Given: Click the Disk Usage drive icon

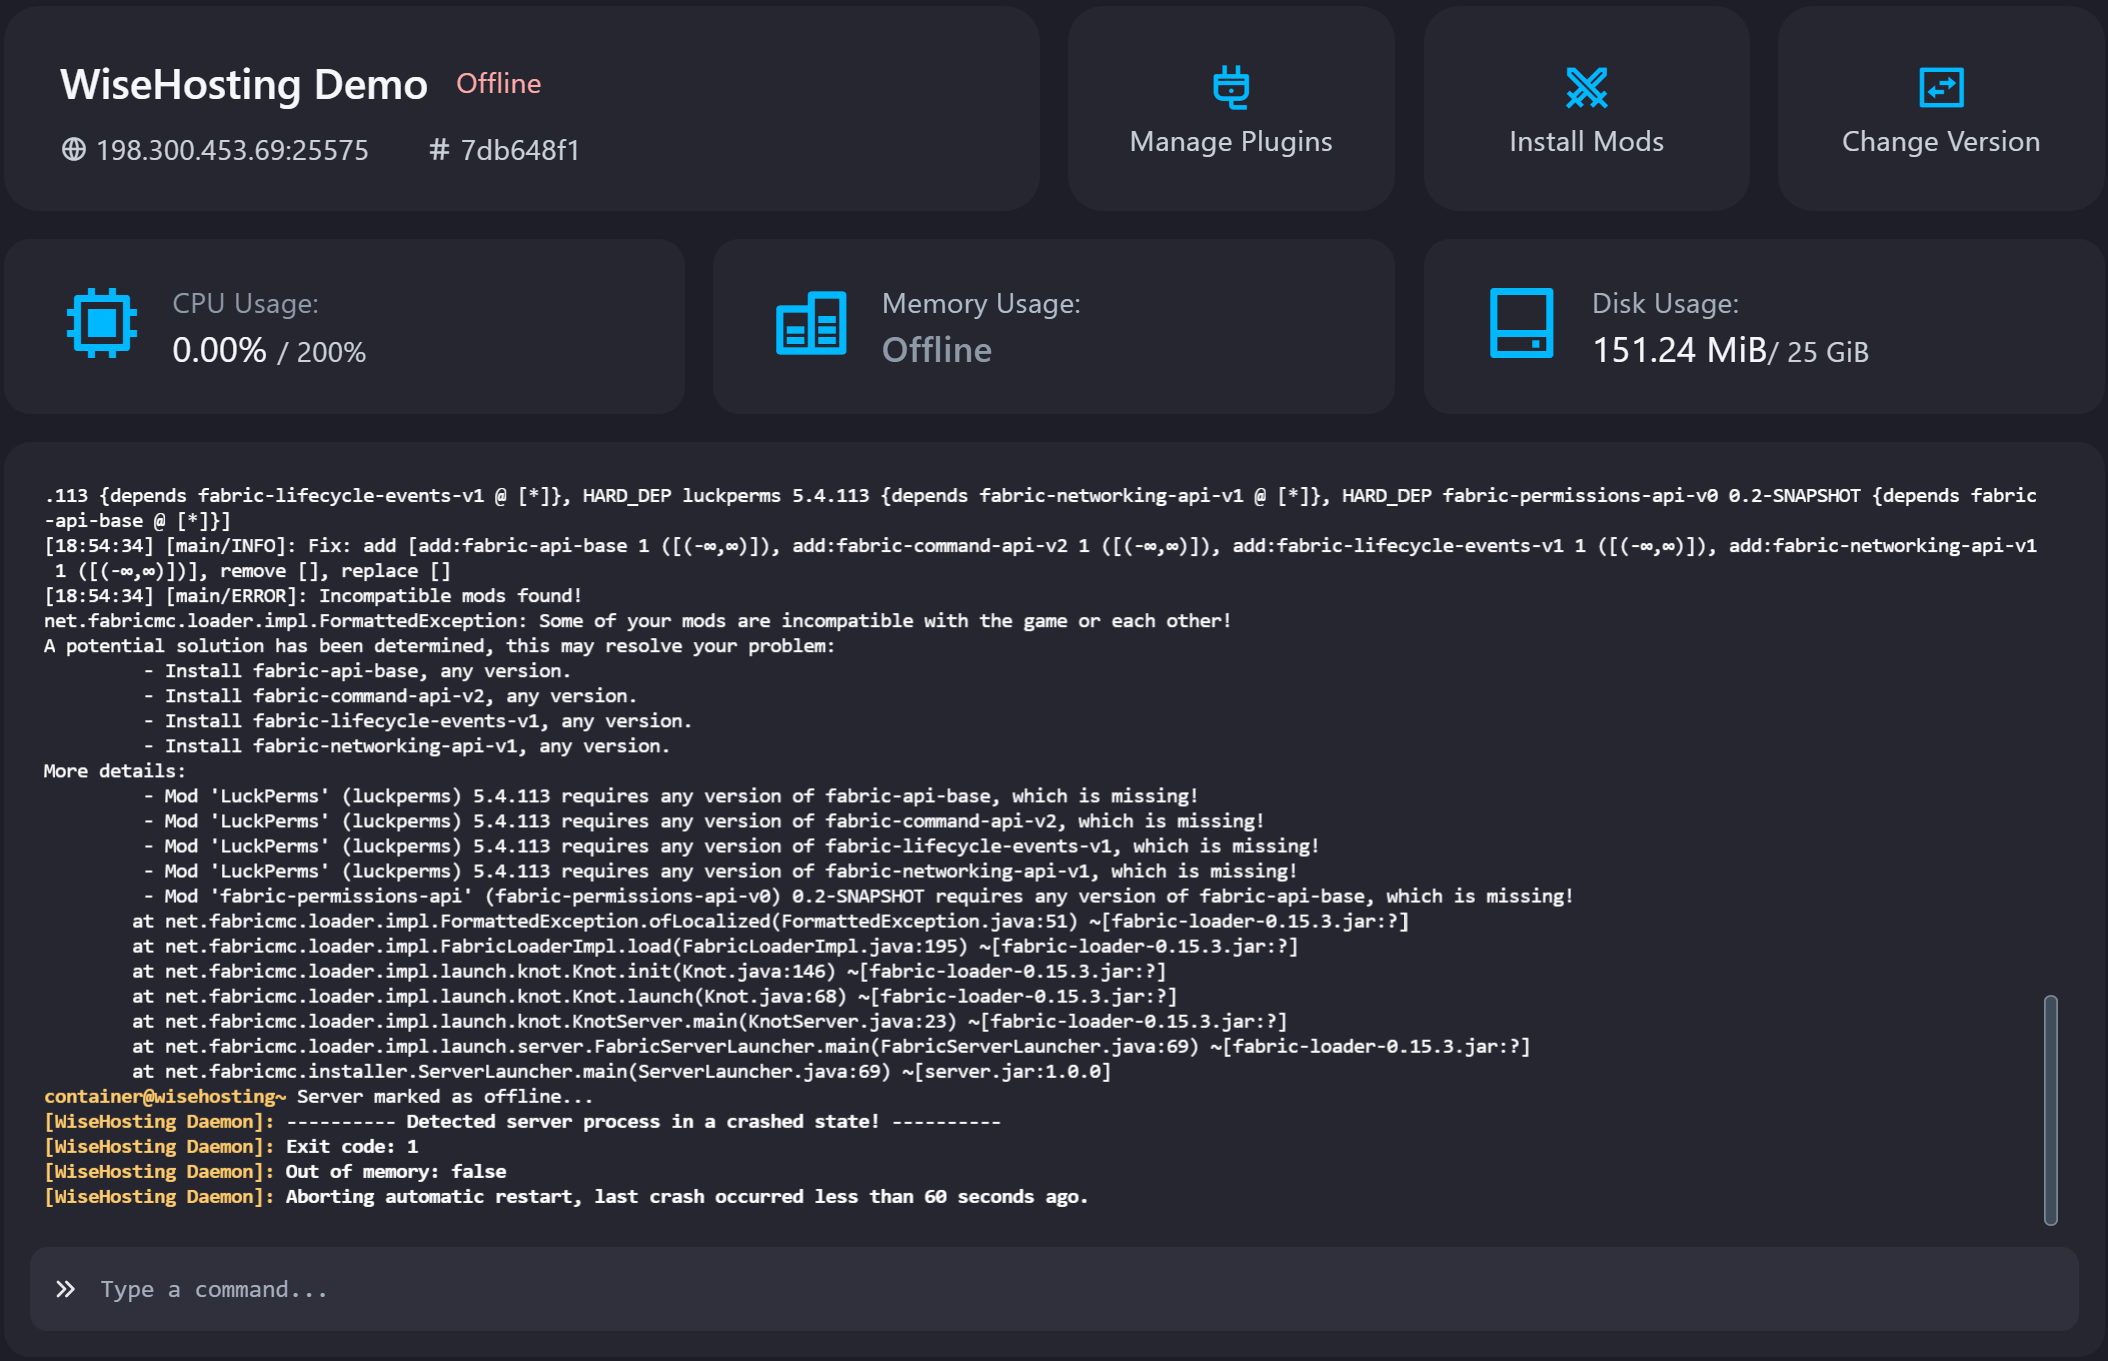Looking at the screenshot, I should coord(1521,323).
